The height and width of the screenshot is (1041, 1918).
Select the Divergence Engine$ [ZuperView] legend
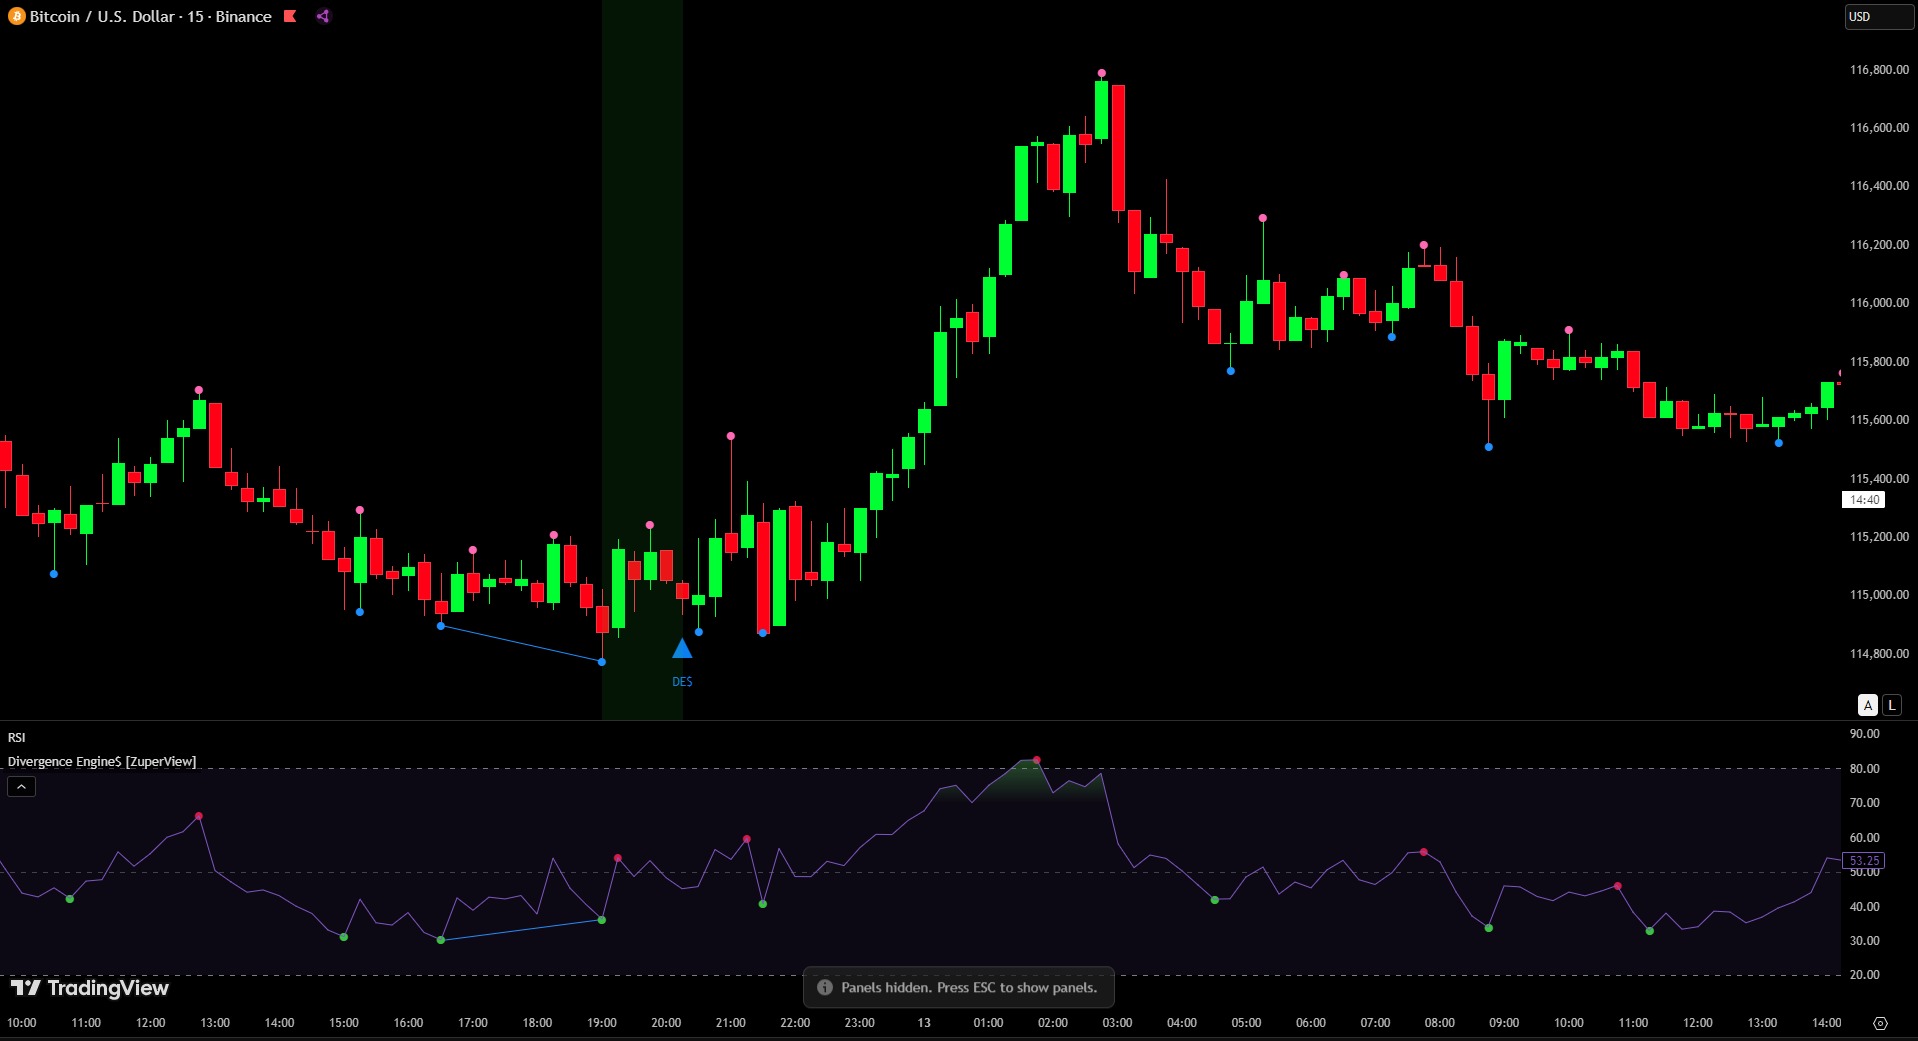[102, 761]
